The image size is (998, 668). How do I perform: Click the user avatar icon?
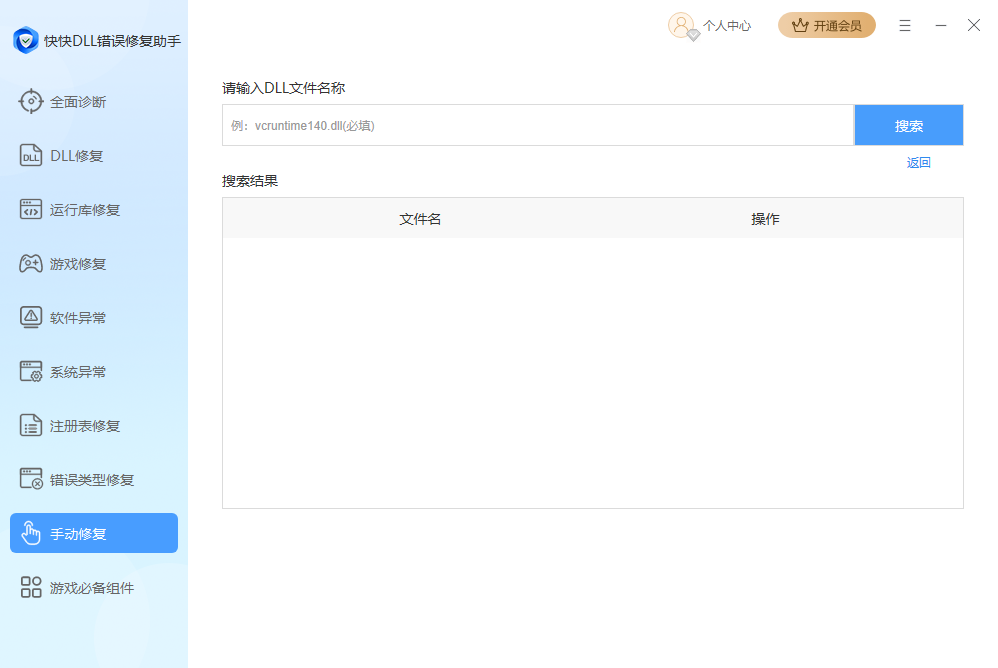click(x=681, y=25)
